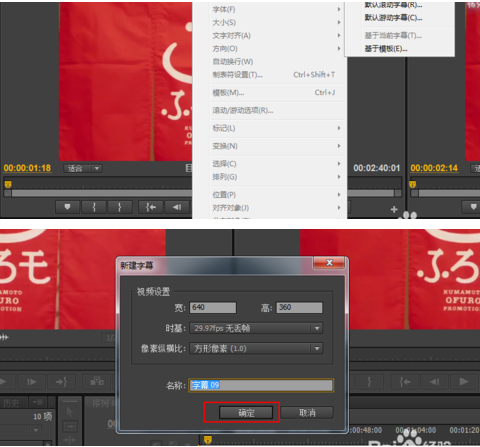480x447 pixels.
Task: Click the 00:01:04:00 timeline ruler label
Action: [x=416, y=430]
